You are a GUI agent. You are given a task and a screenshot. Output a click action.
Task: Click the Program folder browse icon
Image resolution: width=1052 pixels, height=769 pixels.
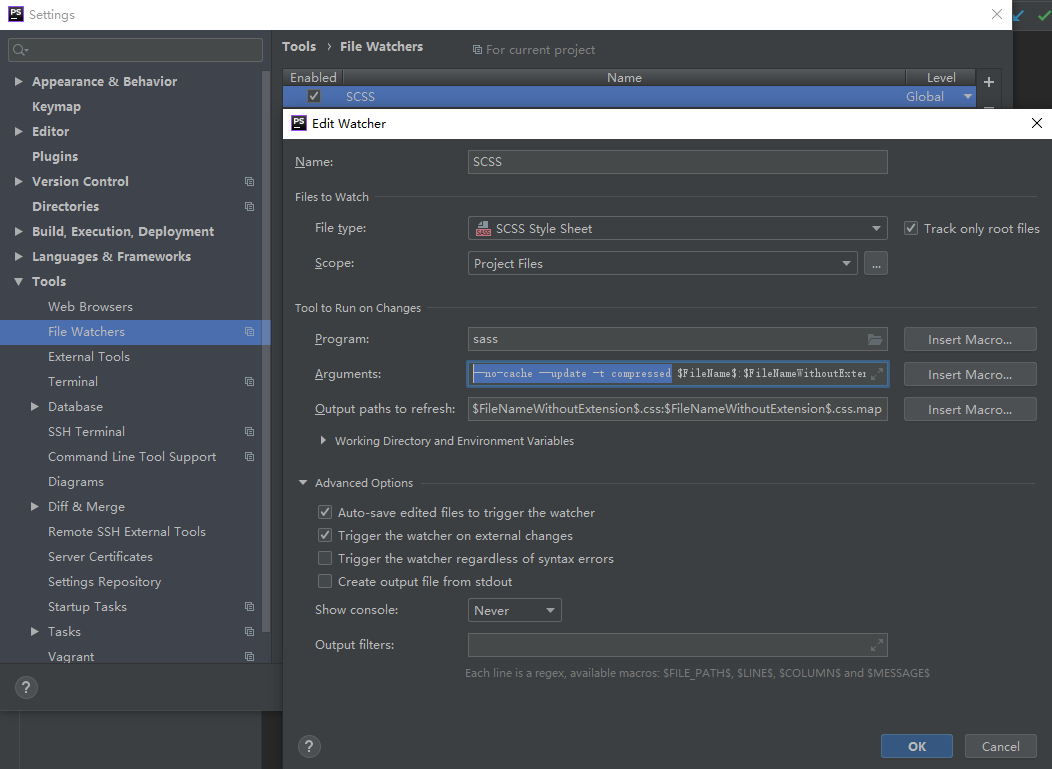[875, 340]
